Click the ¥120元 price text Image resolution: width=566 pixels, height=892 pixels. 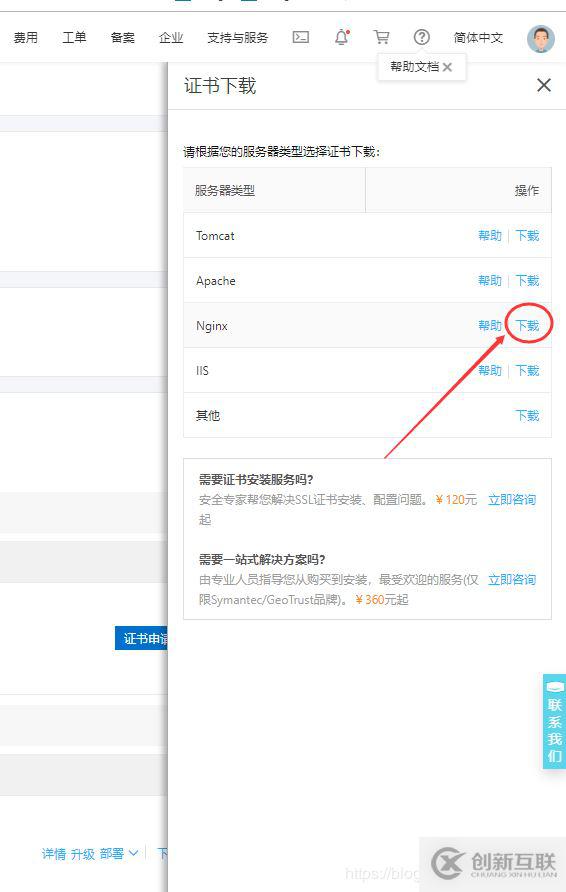[456, 499]
